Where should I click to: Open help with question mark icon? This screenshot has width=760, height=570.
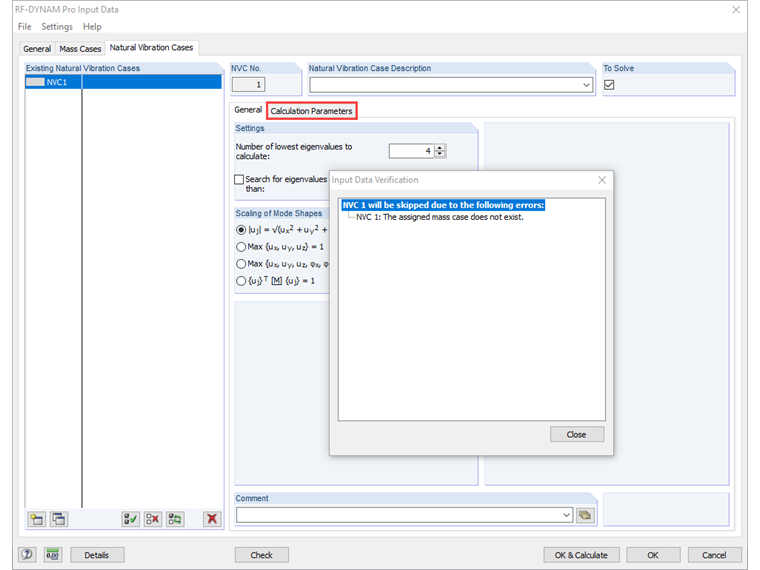[27, 554]
